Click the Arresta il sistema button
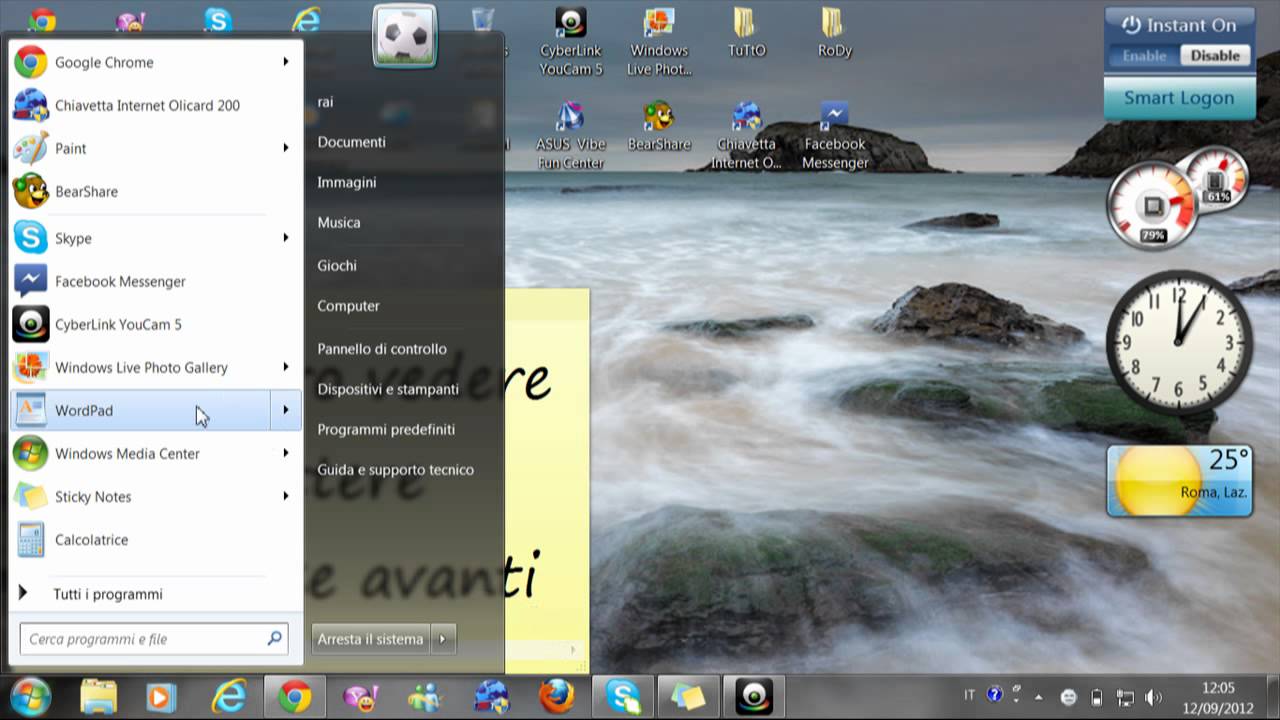The height and width of the screenshot is (720, 1280). click(x=371, y=639)
